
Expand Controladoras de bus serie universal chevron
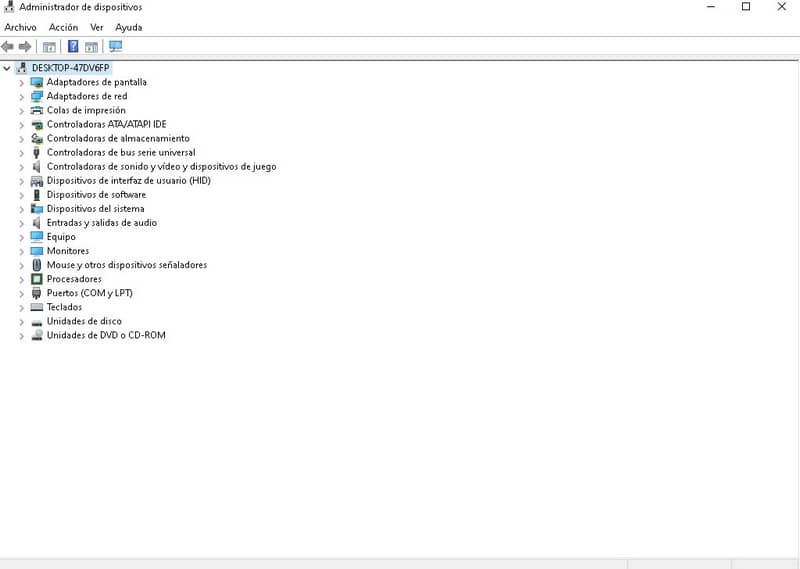click(21, 153)
